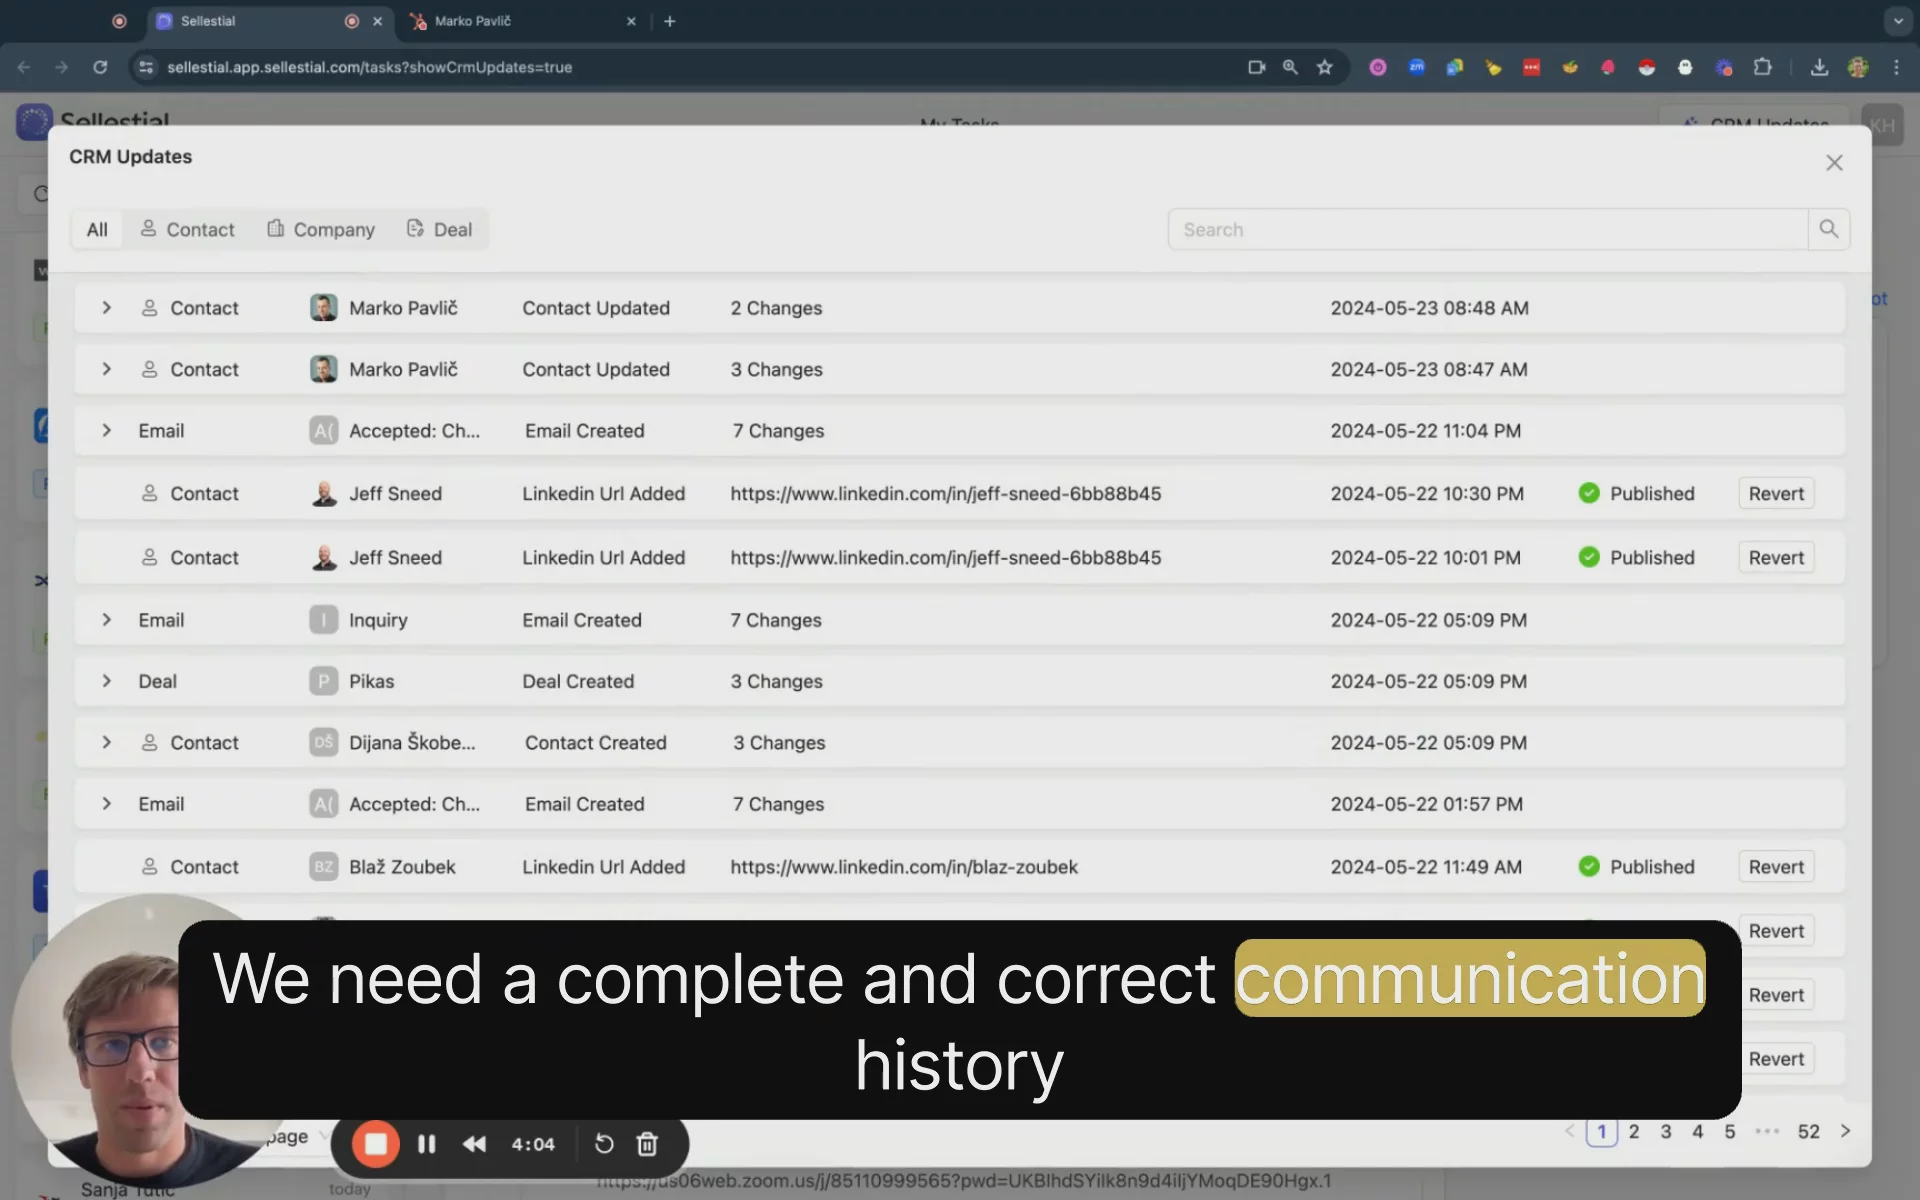Expand the first Marko Pavlič Contact Updated row
The image size is (1920, 1200).
107,308
